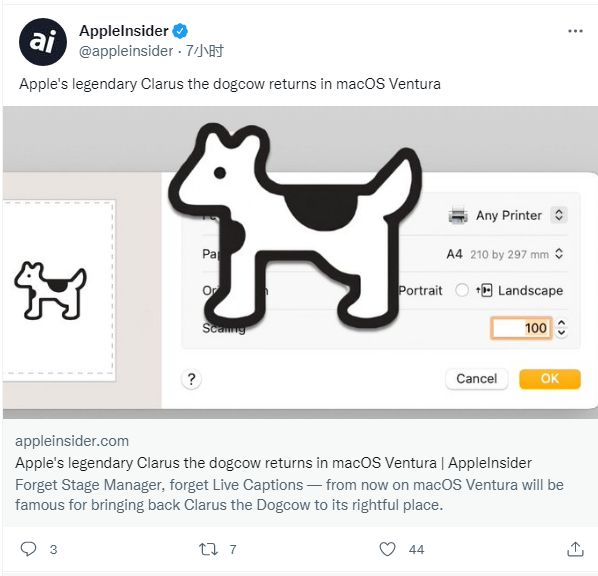Click the blue verified badge
Viewport: 598px width, 576px height.
[x=180, y=31]
